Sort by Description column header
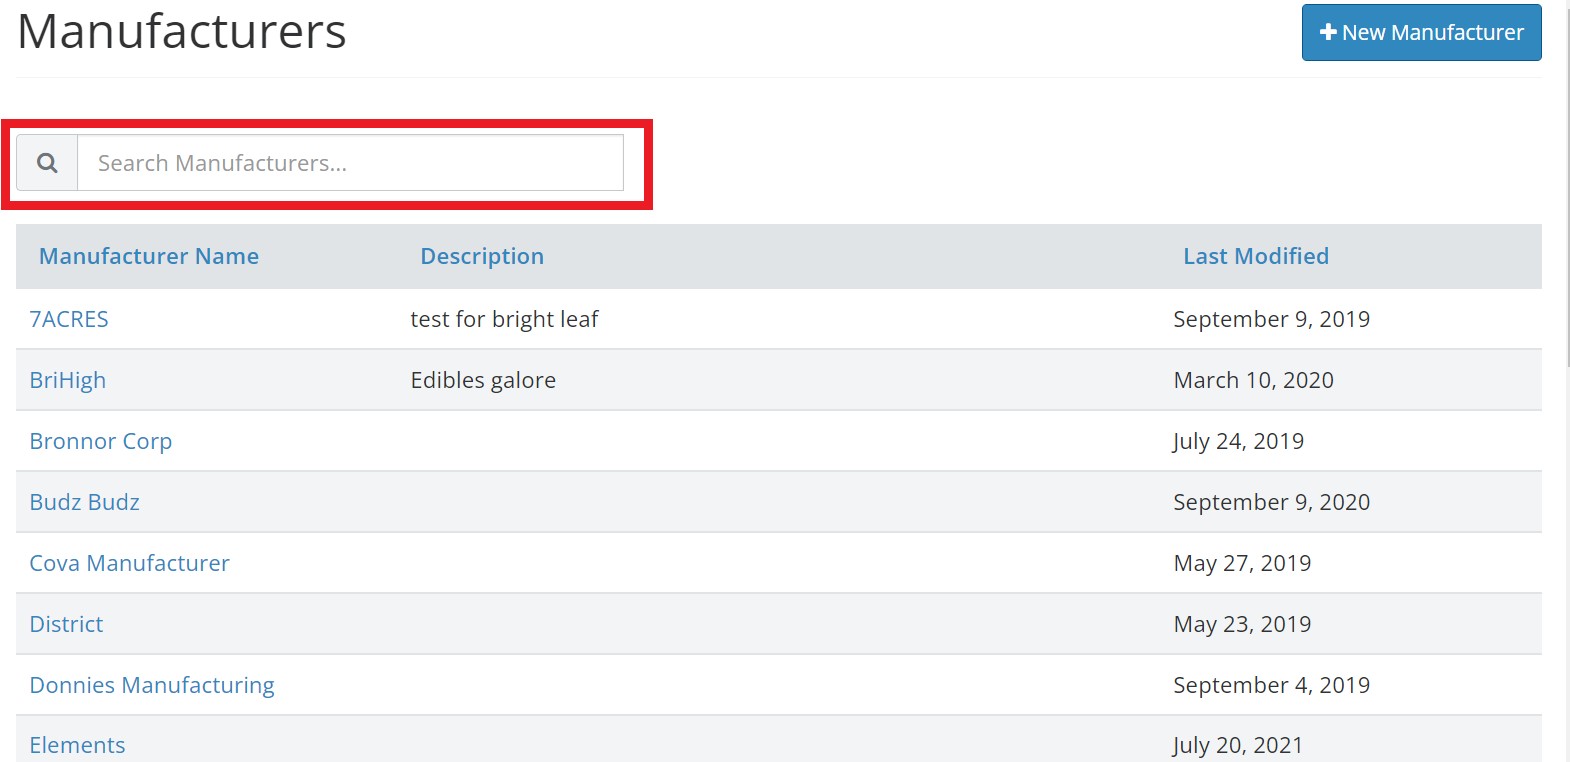 click(482, 256)
